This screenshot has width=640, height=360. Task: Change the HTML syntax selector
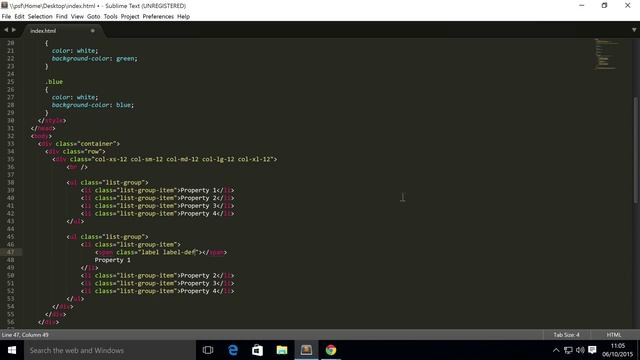tap(613, 335)
